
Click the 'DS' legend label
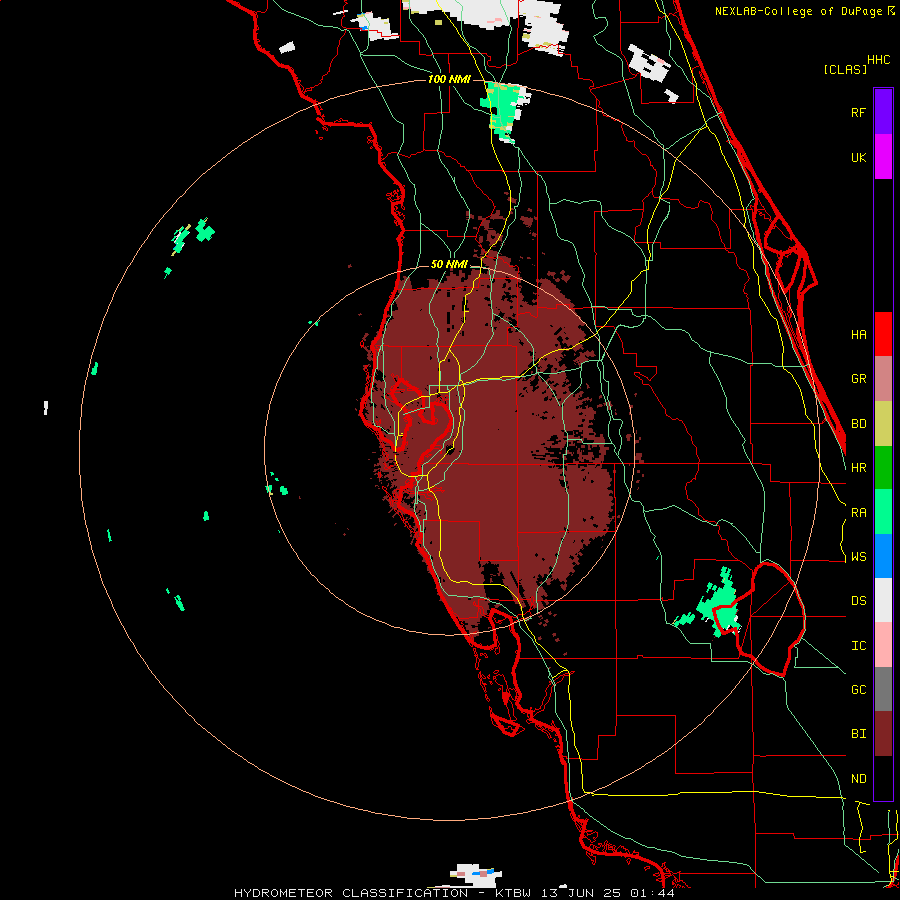coord(858,601)
